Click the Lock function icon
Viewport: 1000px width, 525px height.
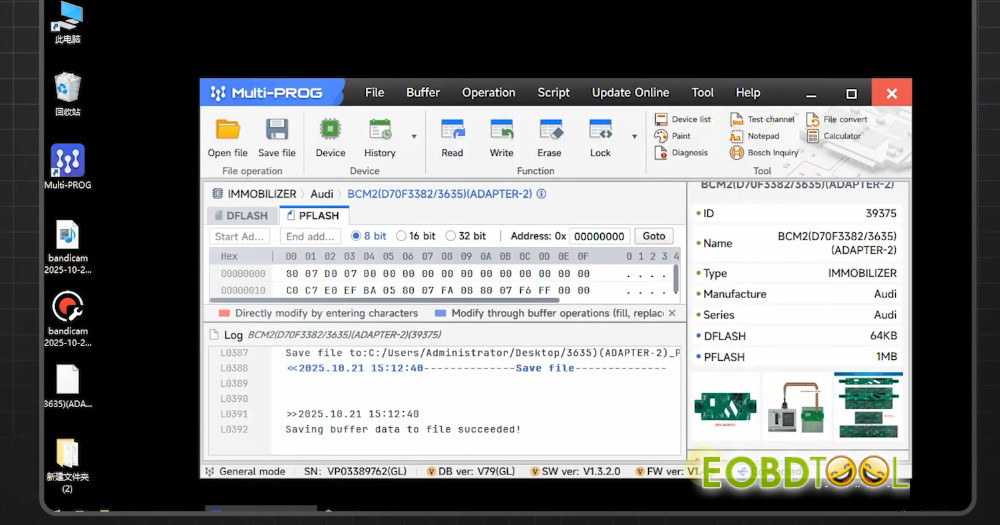coord(600,130)
